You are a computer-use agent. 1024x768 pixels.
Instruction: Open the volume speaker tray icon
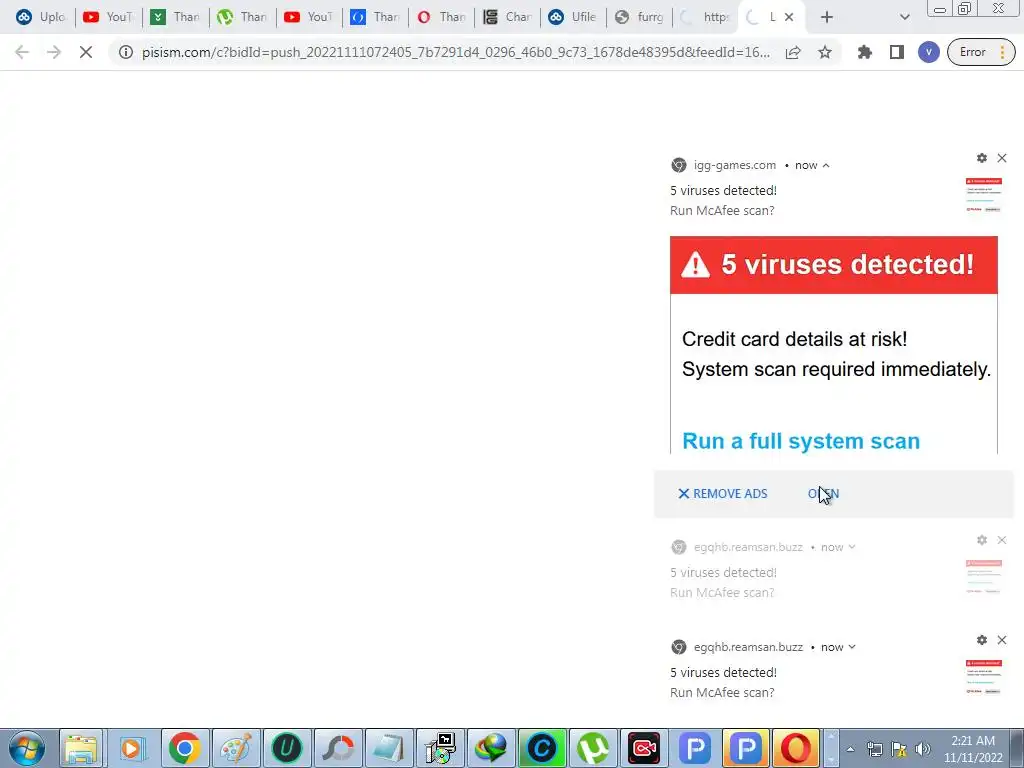(x=923, y=749)
